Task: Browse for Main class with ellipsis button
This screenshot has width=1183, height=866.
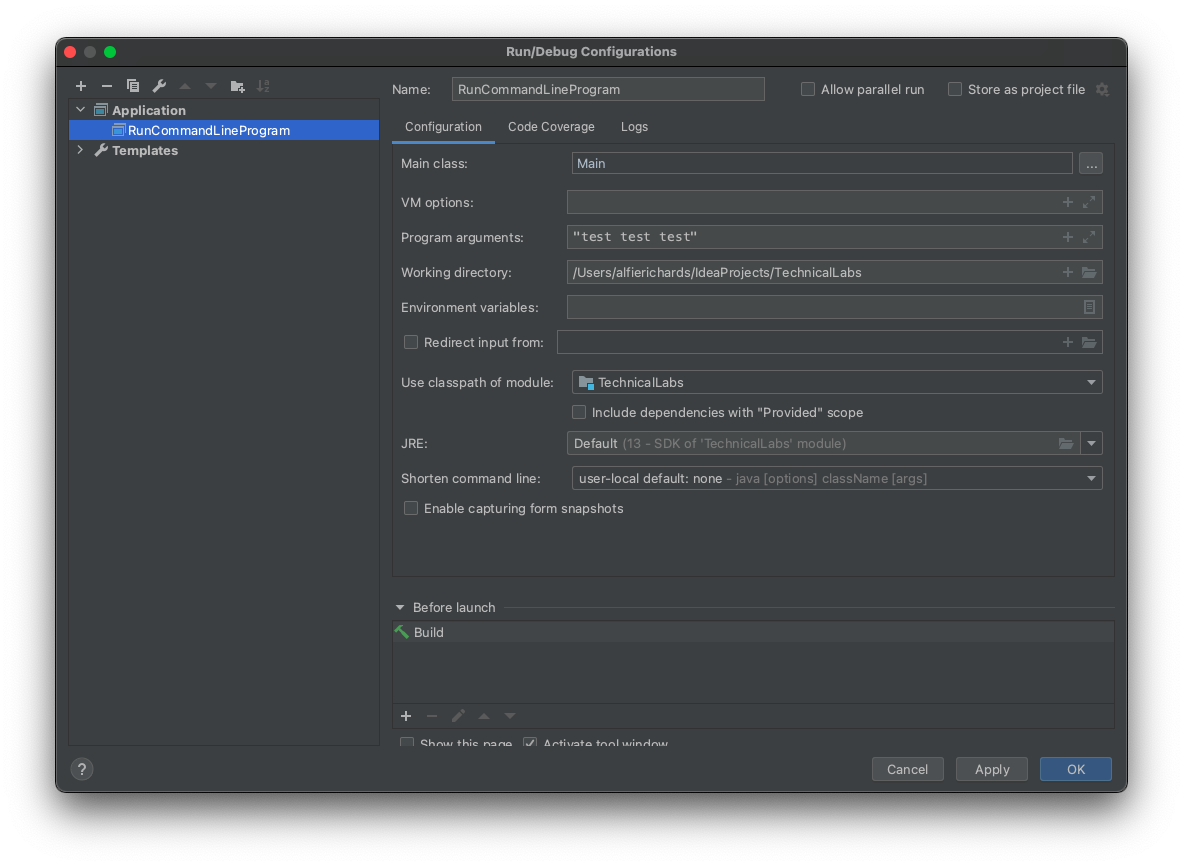Action: point(1091,164)
